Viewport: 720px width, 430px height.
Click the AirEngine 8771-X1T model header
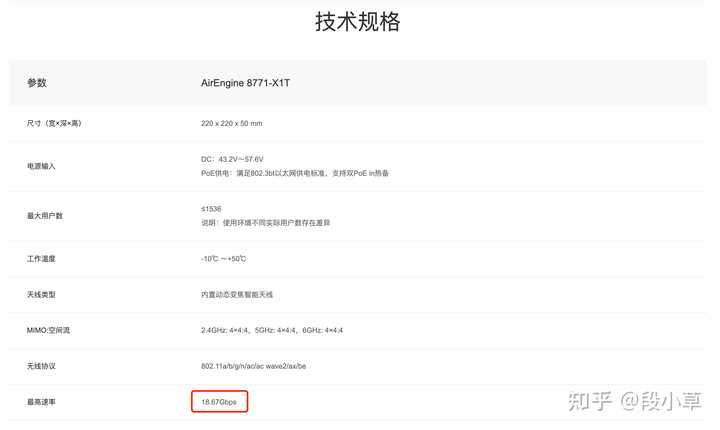[x=246, y=83]
